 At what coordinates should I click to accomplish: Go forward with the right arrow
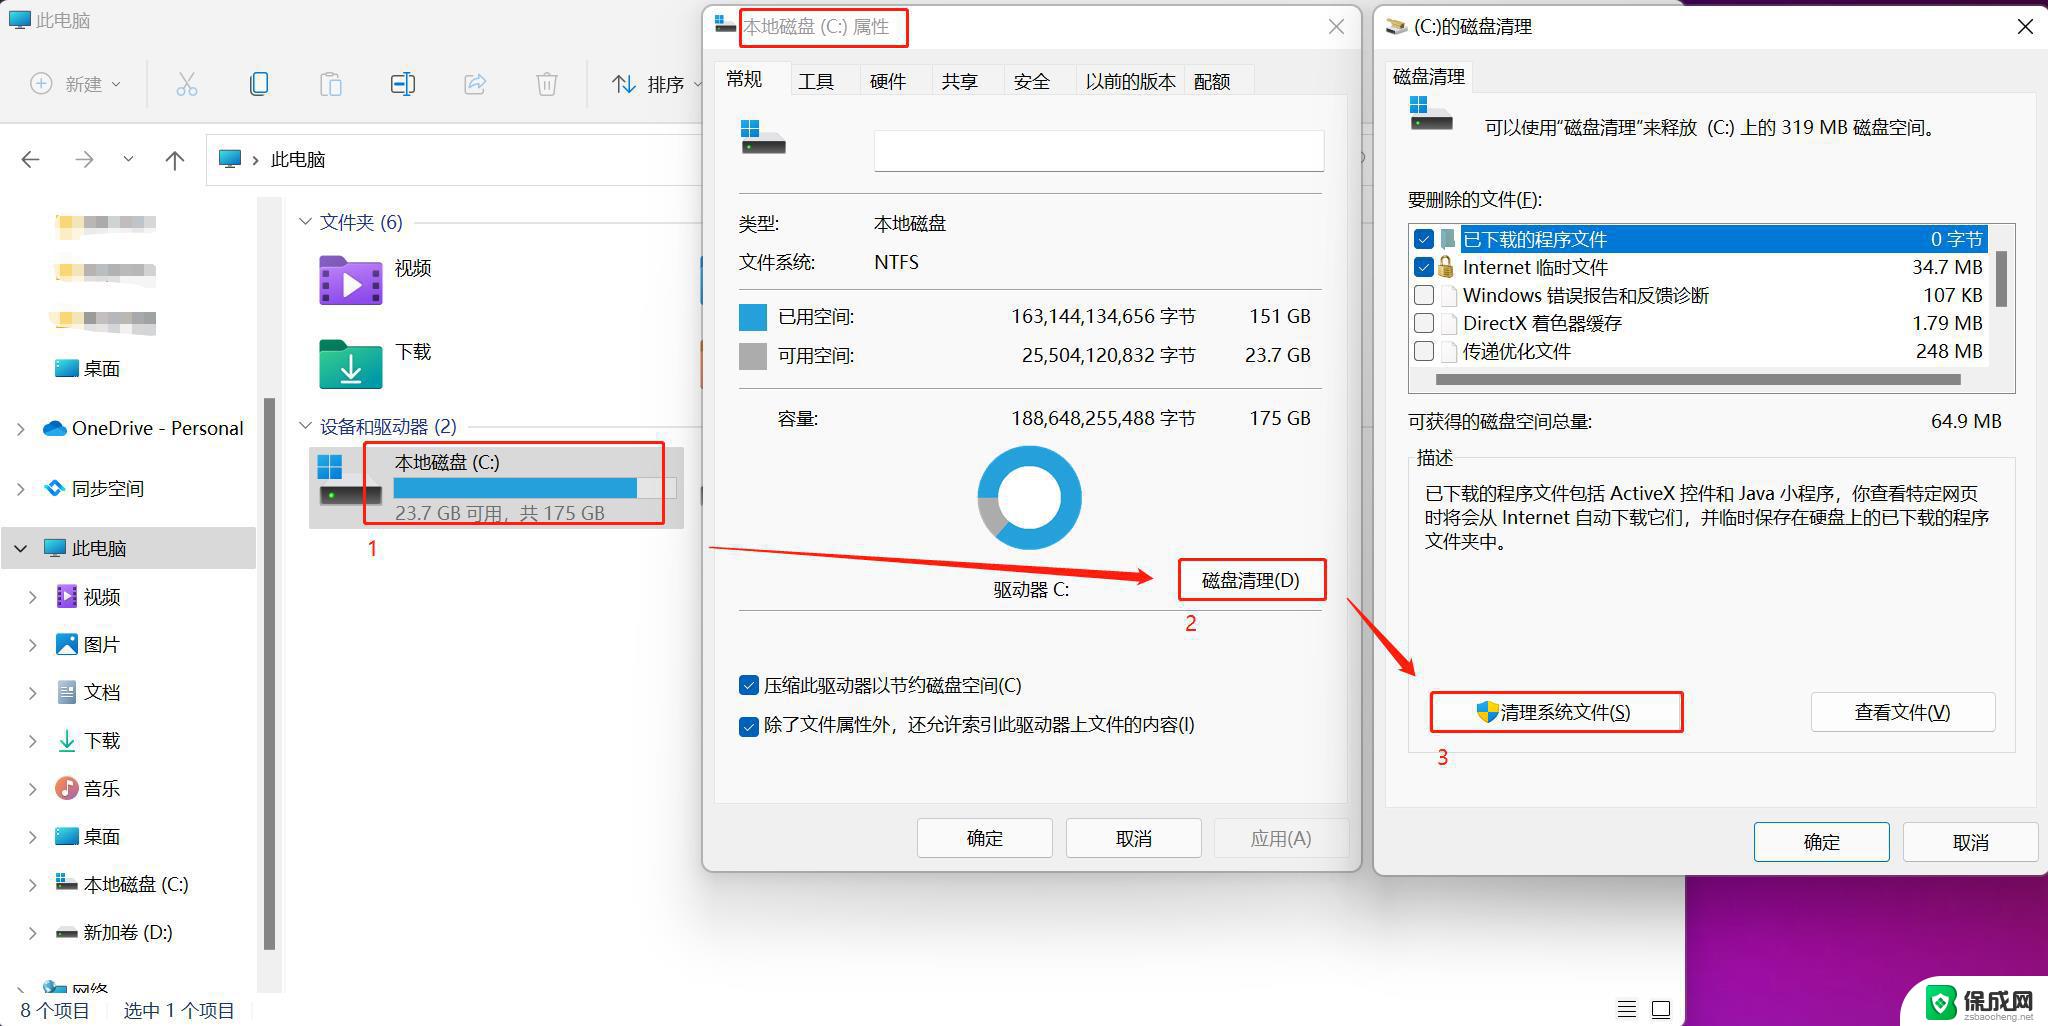(x=84, y=159)
